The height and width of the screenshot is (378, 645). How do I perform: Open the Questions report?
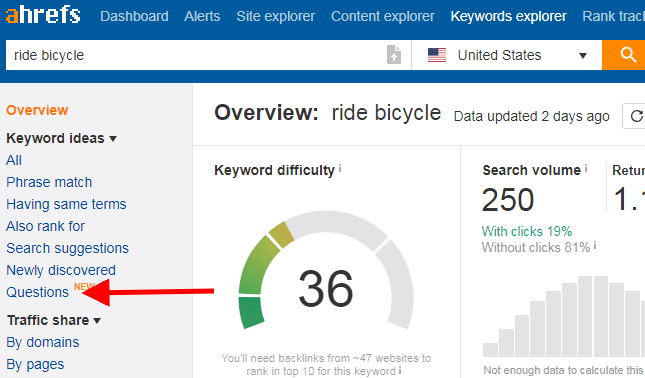click(37, 292)
